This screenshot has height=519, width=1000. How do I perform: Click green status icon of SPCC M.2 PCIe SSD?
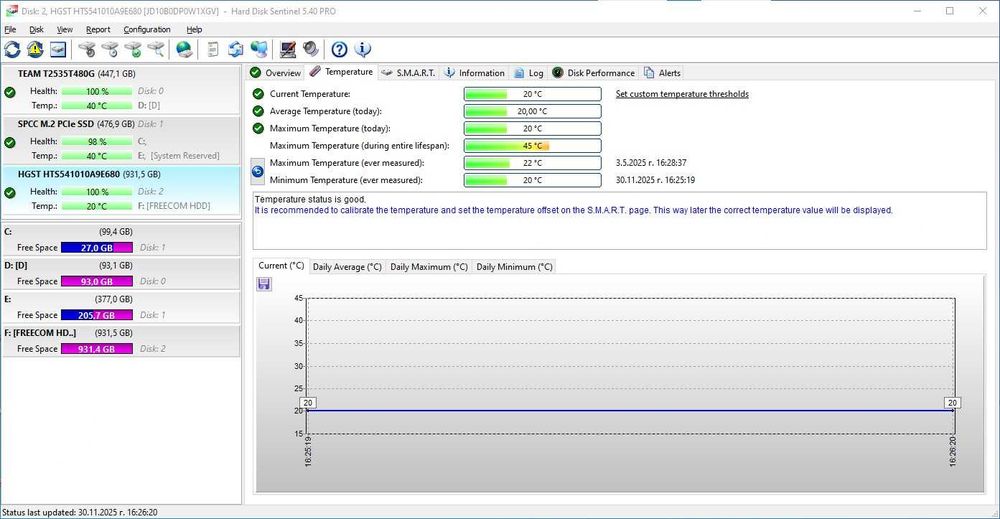pyautogui.click(x=10, y=142)
